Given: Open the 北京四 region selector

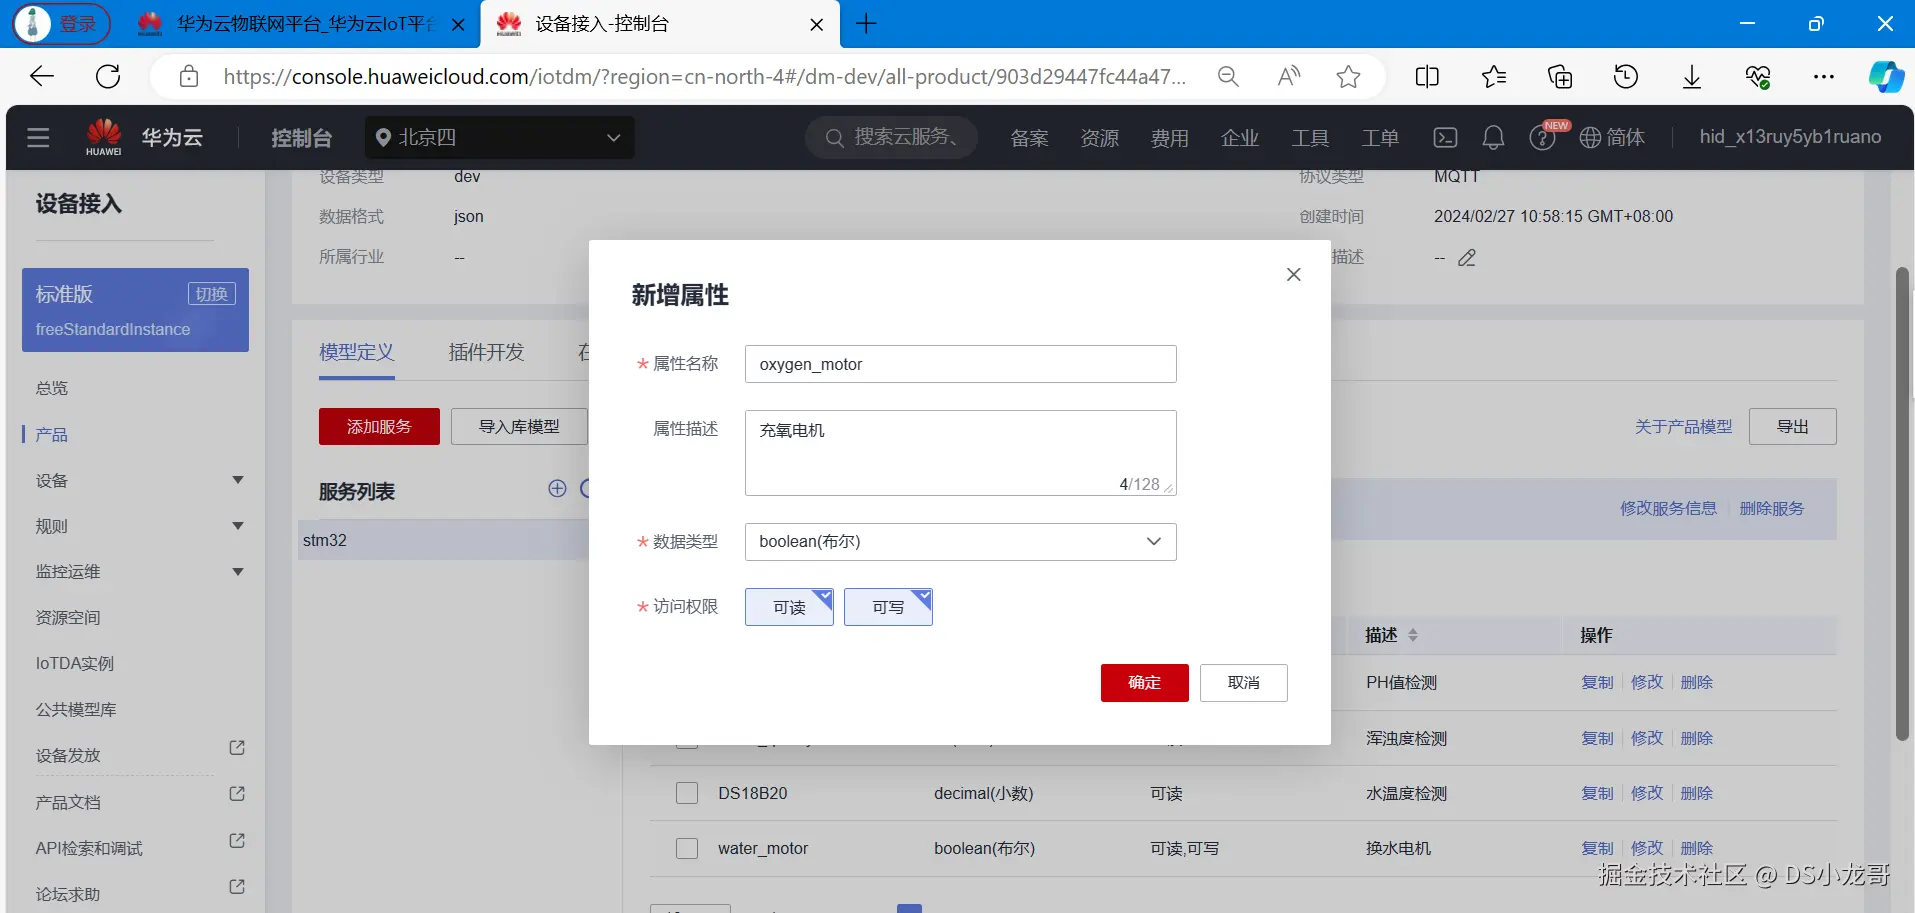Looking at the screenshot, I should (x=499, y=138).
